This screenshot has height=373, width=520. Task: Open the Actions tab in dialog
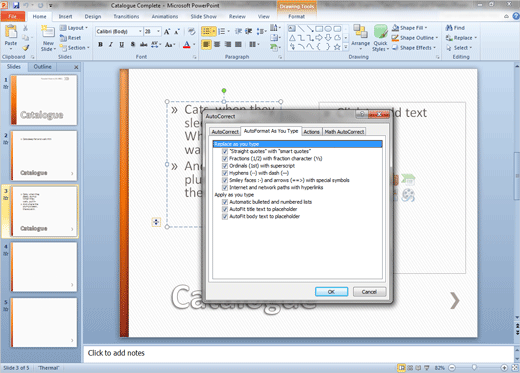point(311,132)
